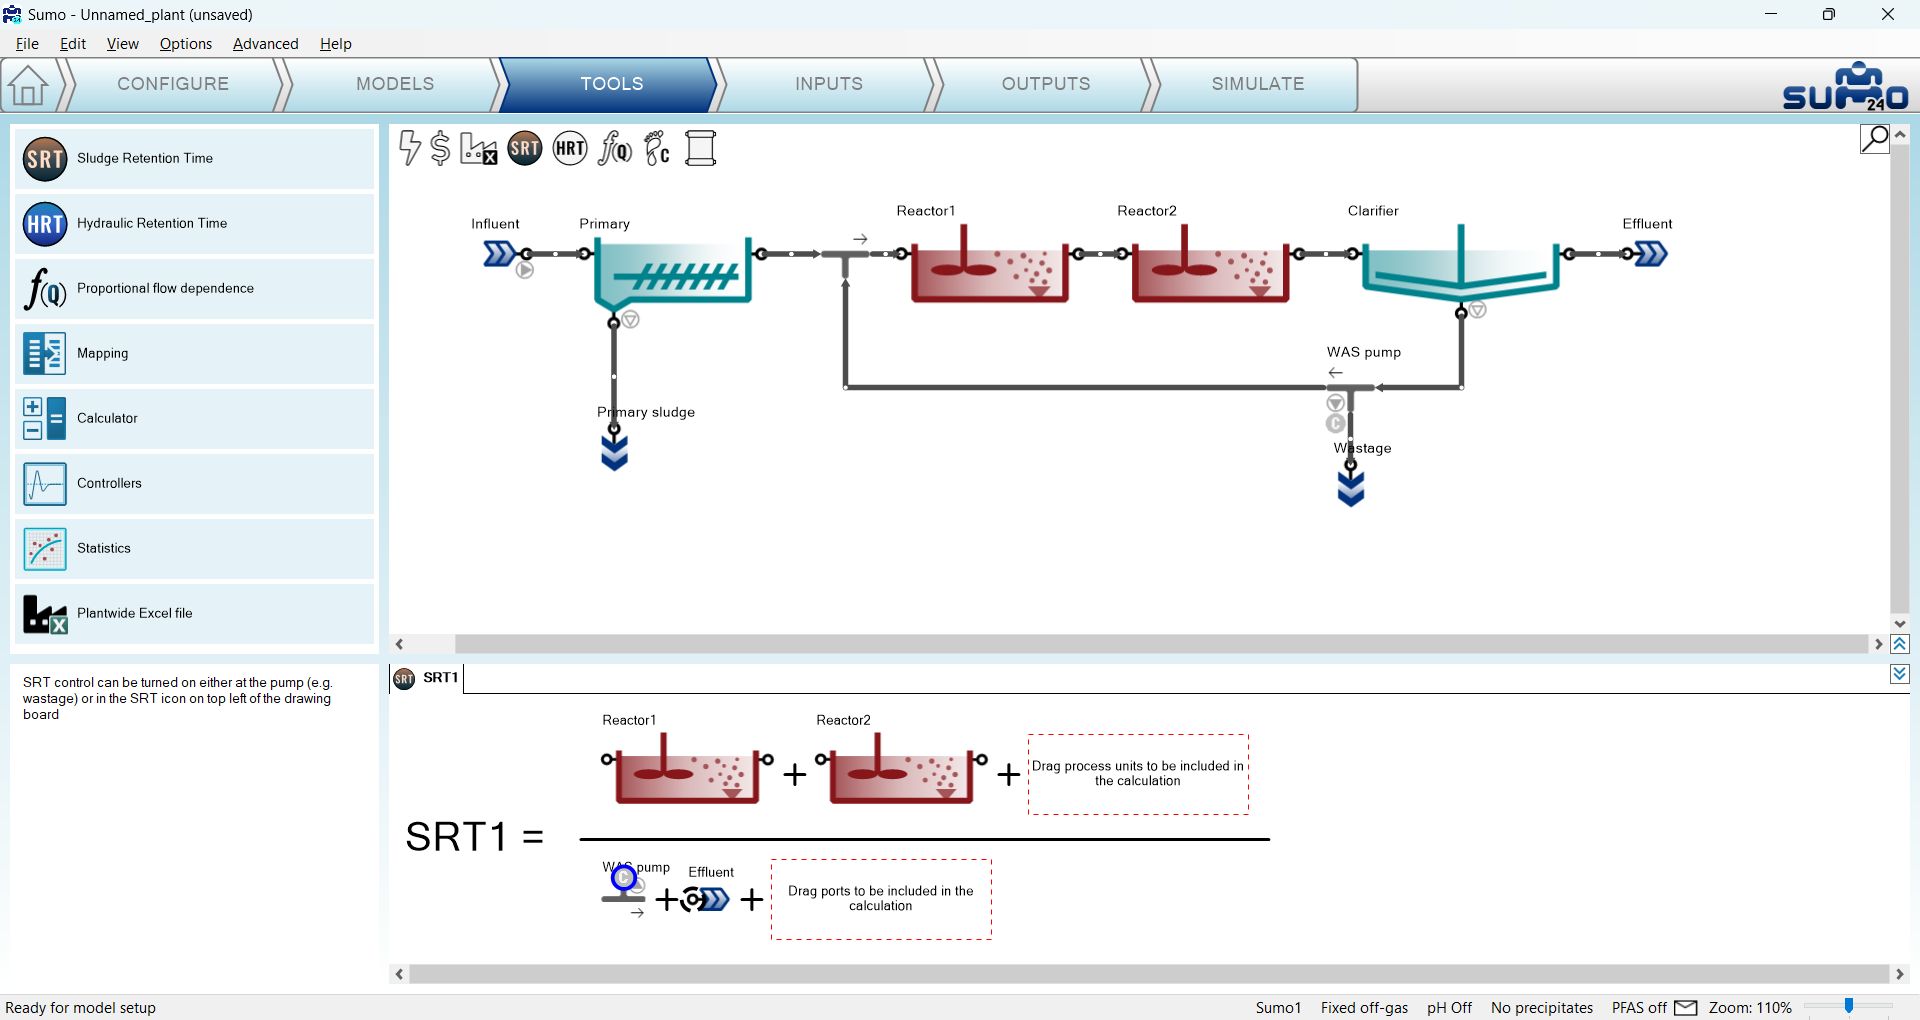Collapse the bottom panel with down chevron
The image size is (1920, 1020).
1900,675
